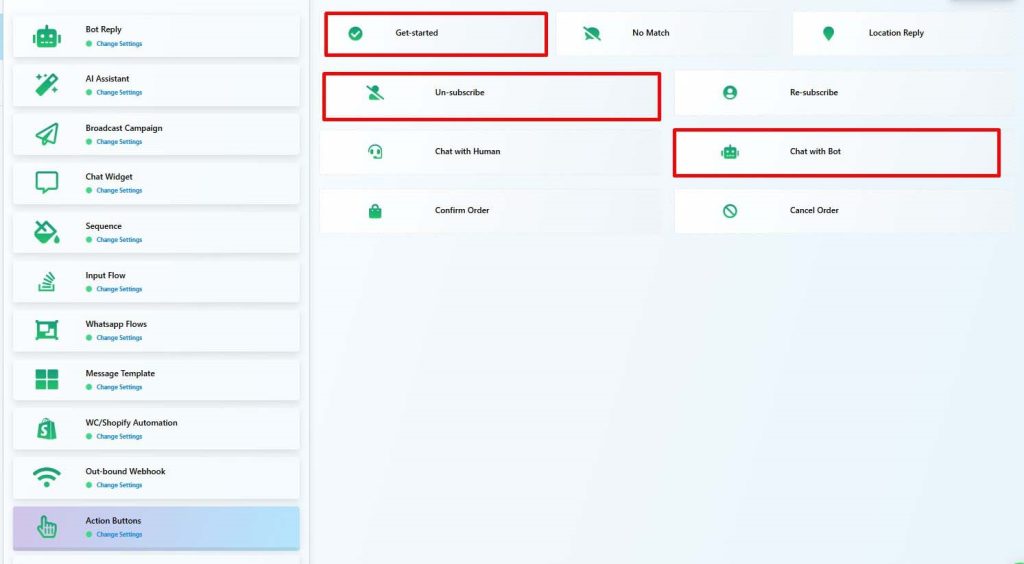Select the Chat with Human button
The height and width of the screenshot is (564, 1024).
[x=490, y=152]
